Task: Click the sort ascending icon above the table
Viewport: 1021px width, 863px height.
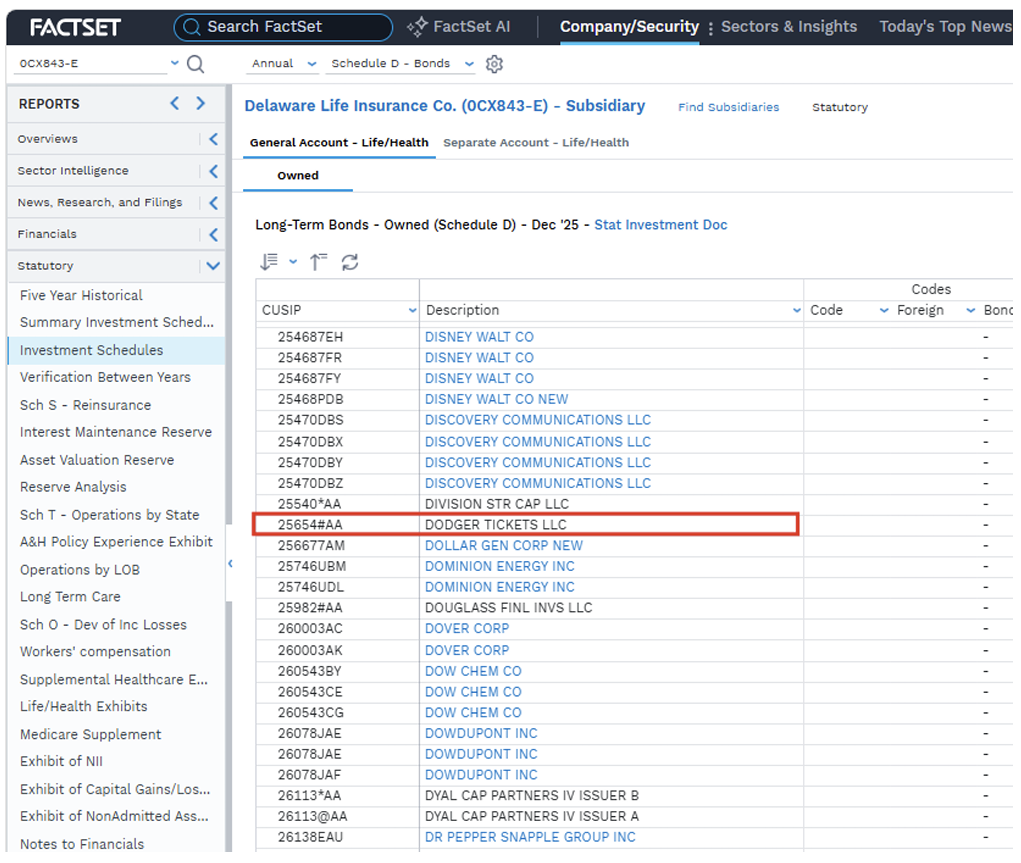Action: coord(318,262)
